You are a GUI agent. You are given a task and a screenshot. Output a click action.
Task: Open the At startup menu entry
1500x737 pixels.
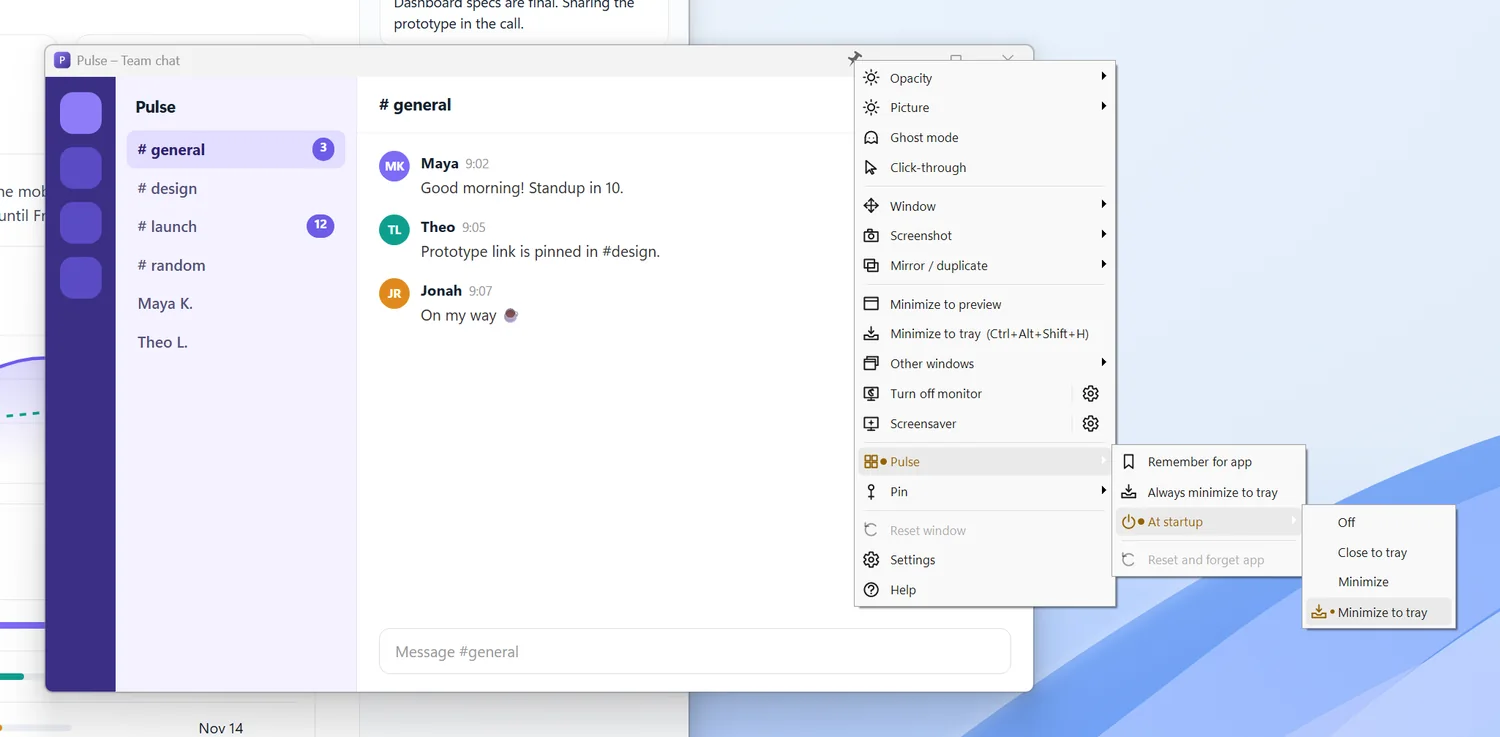pos(1209,522)
